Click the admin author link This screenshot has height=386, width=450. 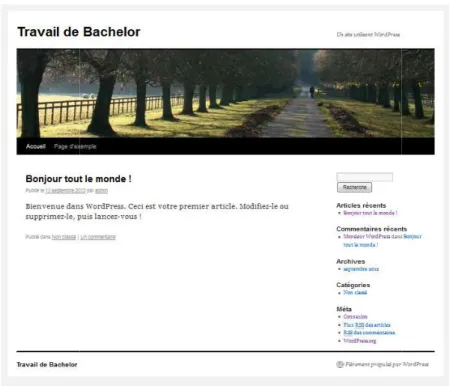point(101,191)
